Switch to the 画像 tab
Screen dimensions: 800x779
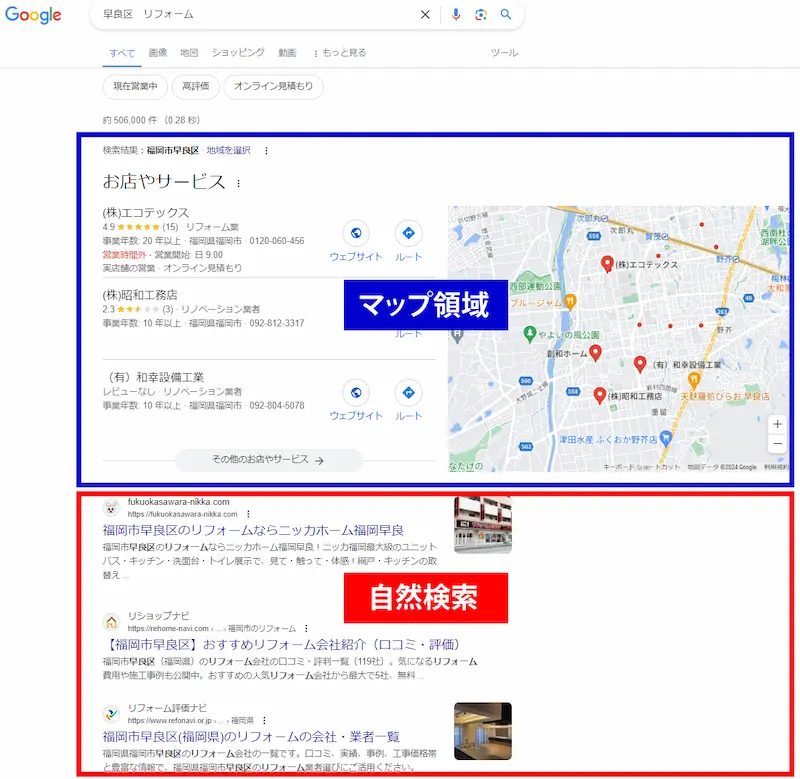158,53
